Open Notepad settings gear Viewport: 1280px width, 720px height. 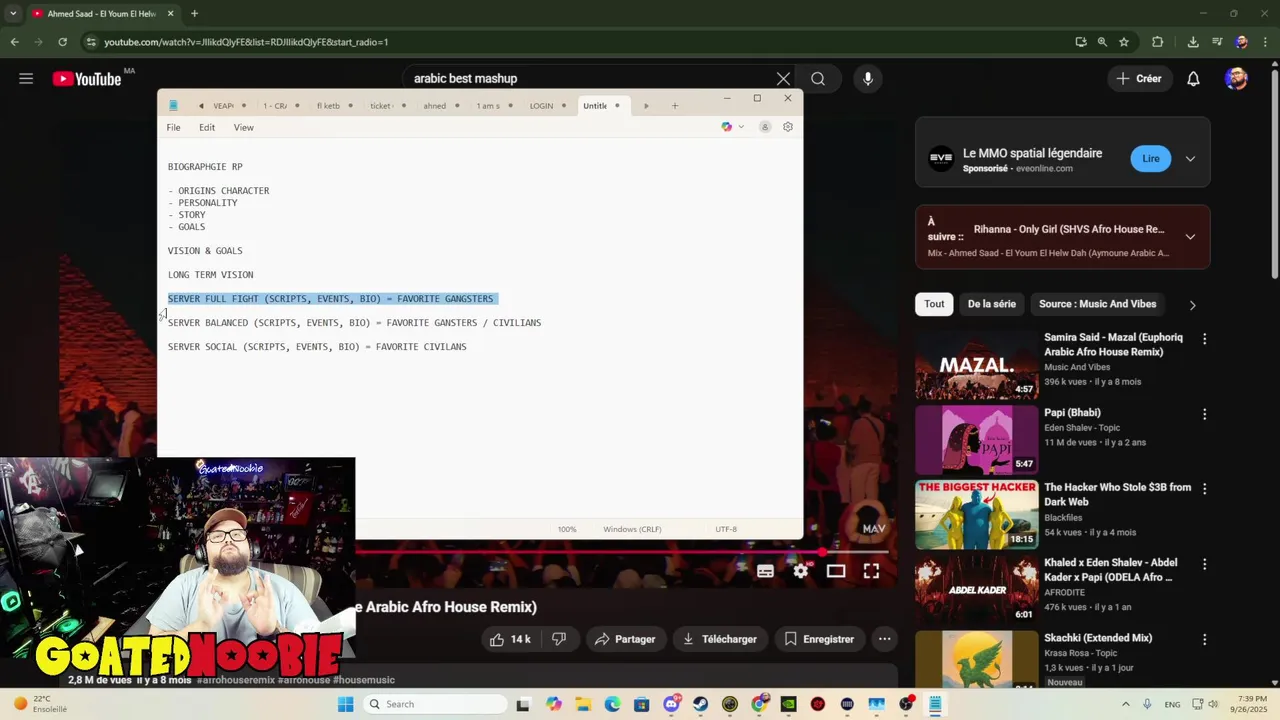(x=788, y=127)
